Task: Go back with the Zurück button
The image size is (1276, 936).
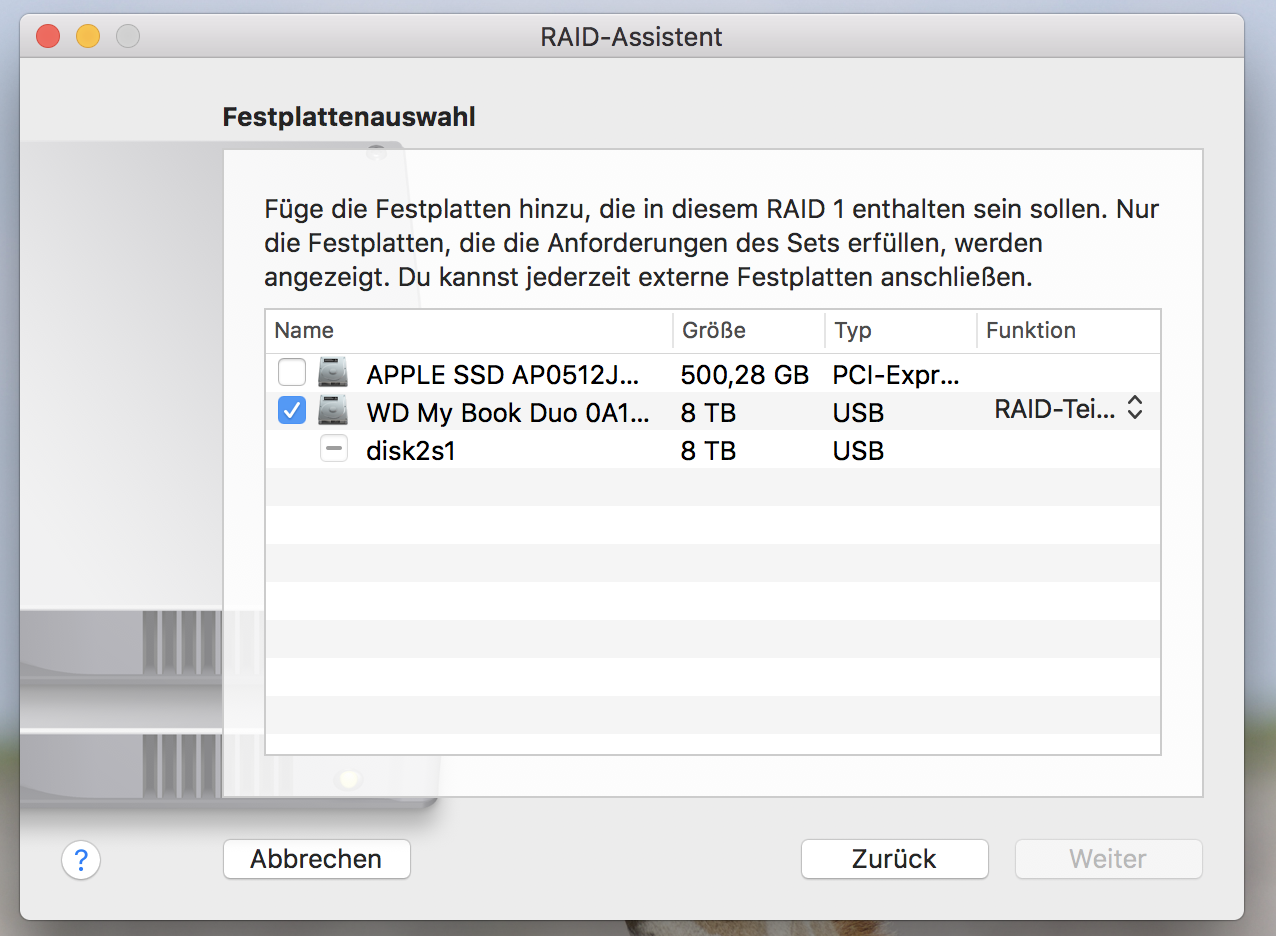Action: pyautogui.click(x=894, y=859)
